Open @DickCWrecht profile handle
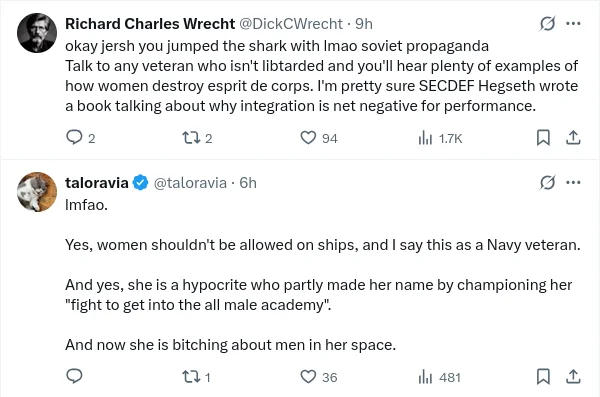600x397 pixels. 291,24
